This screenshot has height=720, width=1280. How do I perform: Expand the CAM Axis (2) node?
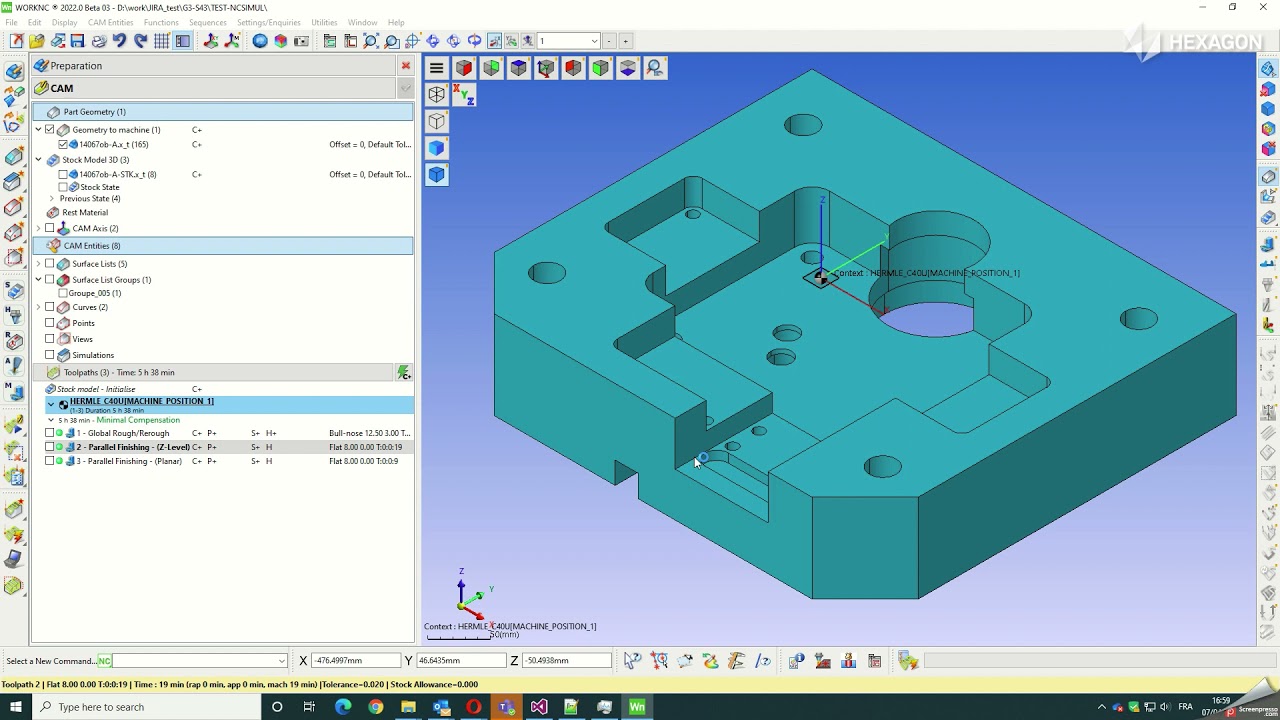coord(38,228)
